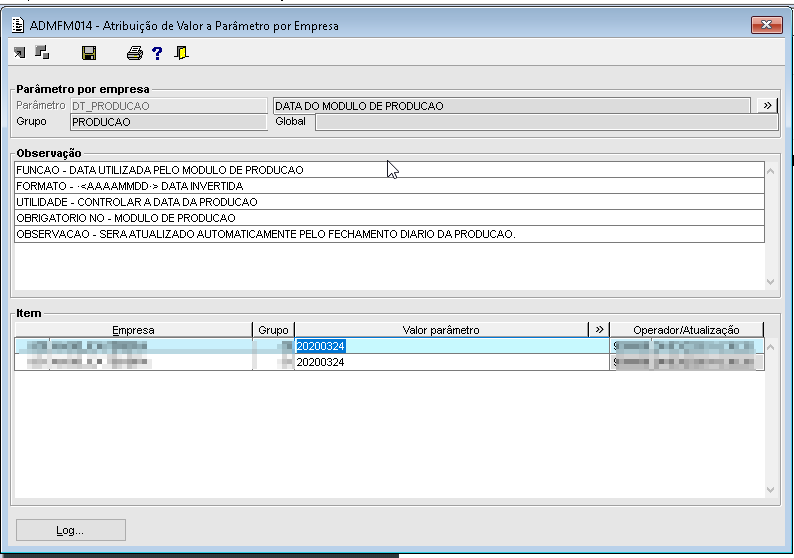Click the Operador/Atualização column header
Viewport: 794px width, 558px height.
point(686,330)
